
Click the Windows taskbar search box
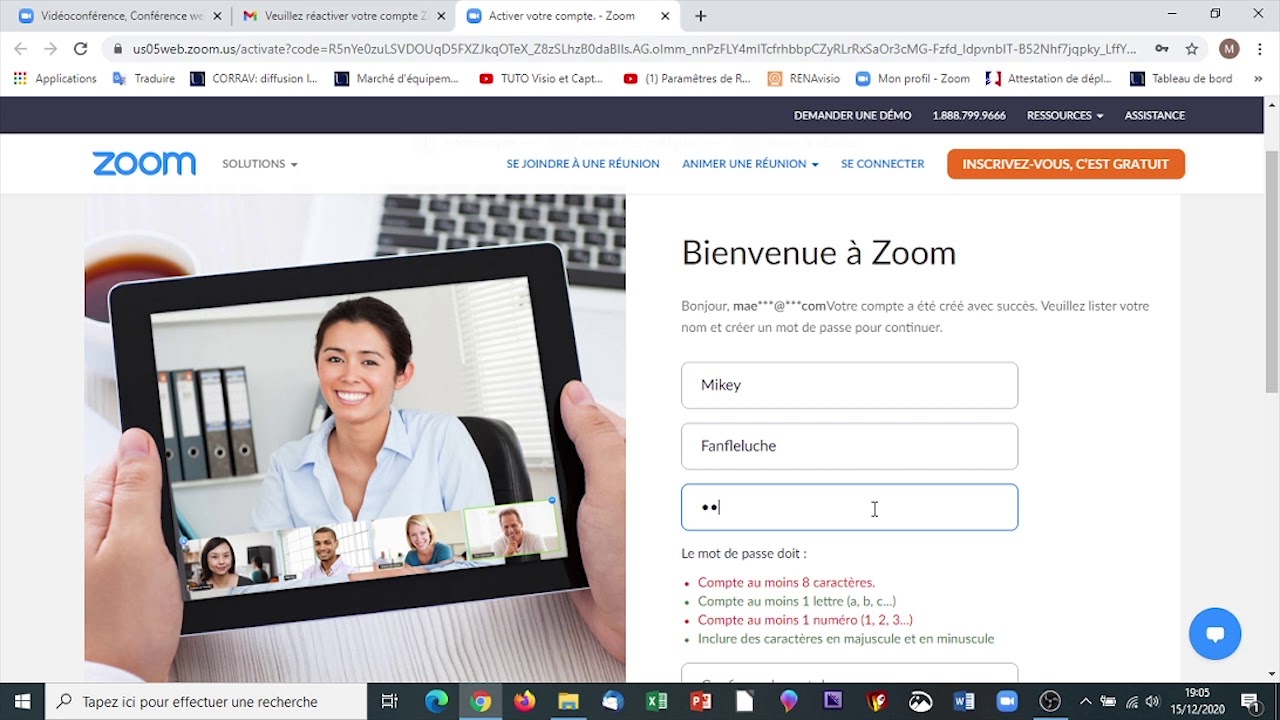tap(207, 701)
